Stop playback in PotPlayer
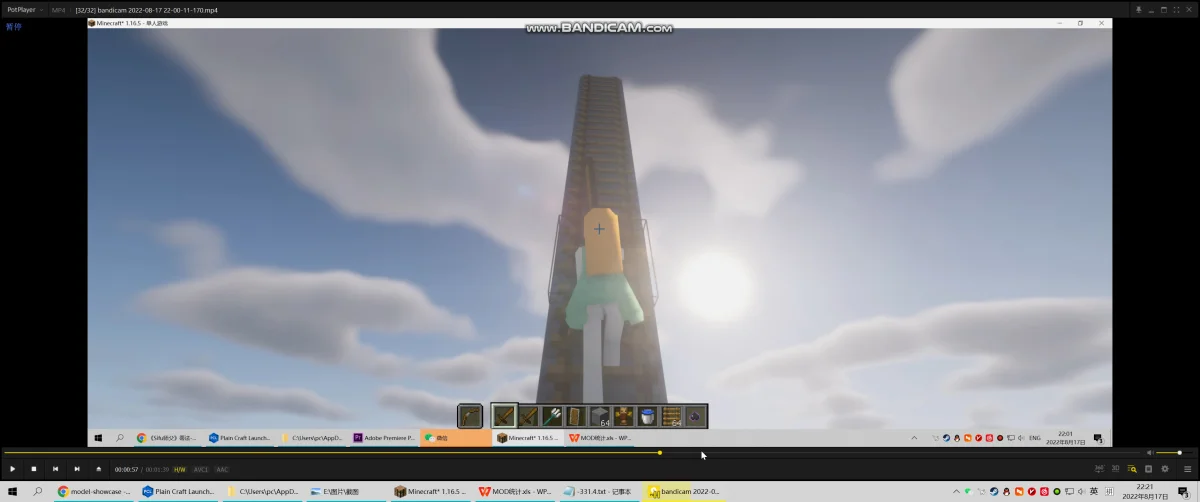The height and width of the screenshot is (502, 1200). pos(34,469)
